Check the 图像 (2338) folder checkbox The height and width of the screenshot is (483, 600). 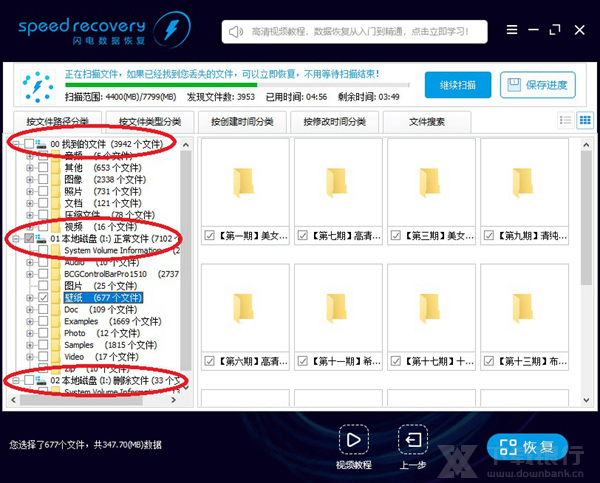43,179
